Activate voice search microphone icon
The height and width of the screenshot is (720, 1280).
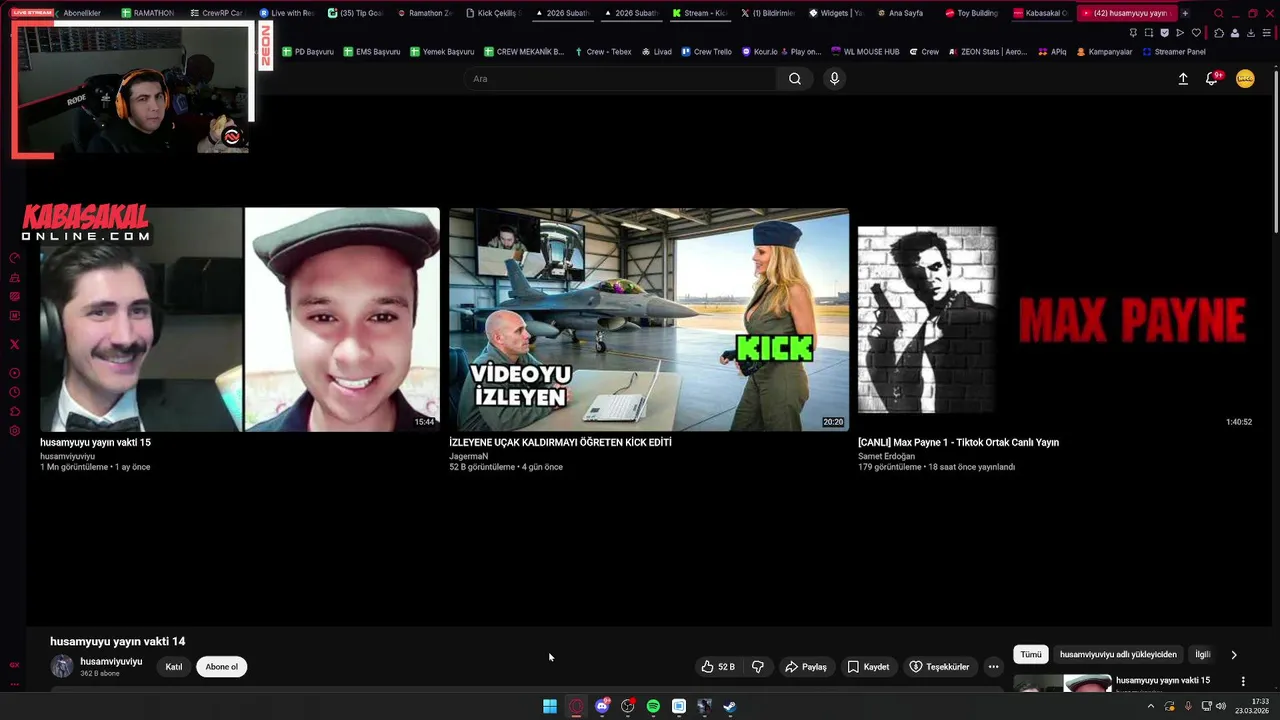point(834,79)
